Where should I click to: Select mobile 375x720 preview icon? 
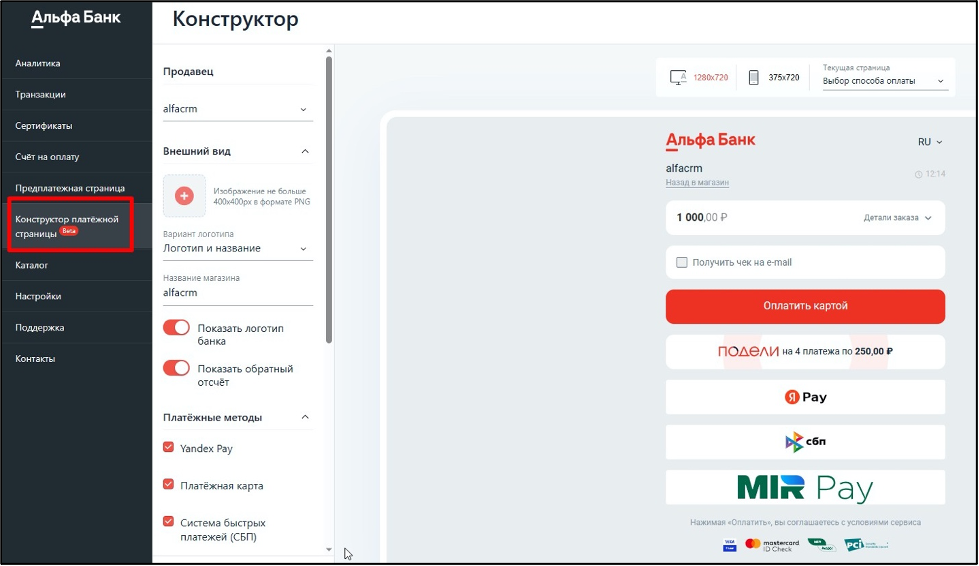click(x=754, y=77)
